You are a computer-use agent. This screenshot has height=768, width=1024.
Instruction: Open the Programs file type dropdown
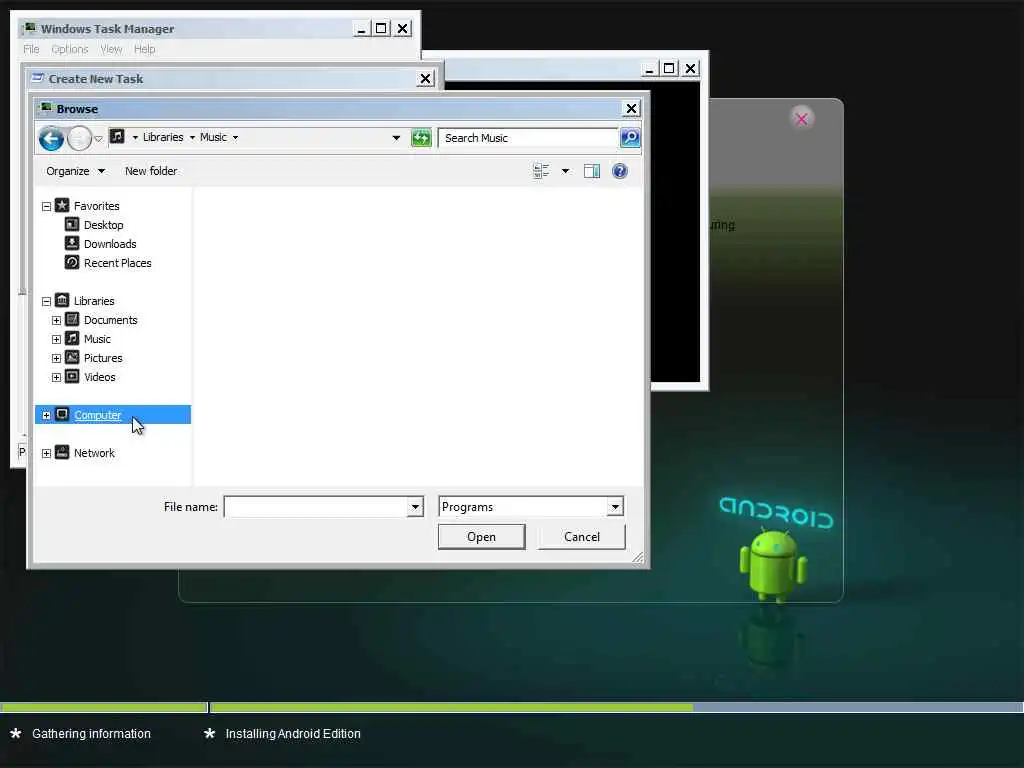coord(615,507)
